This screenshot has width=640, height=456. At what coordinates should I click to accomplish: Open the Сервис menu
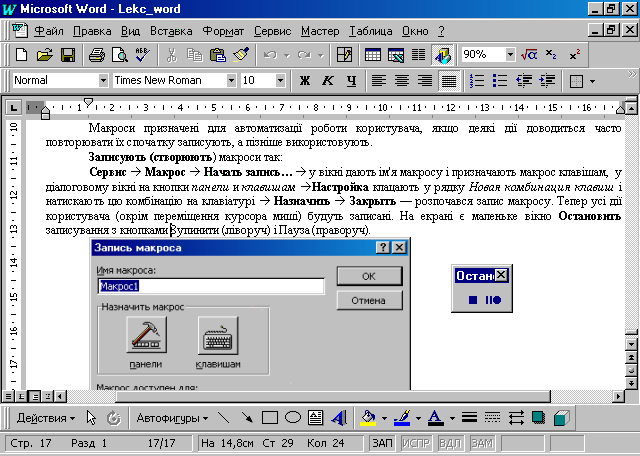pos(272,31)
